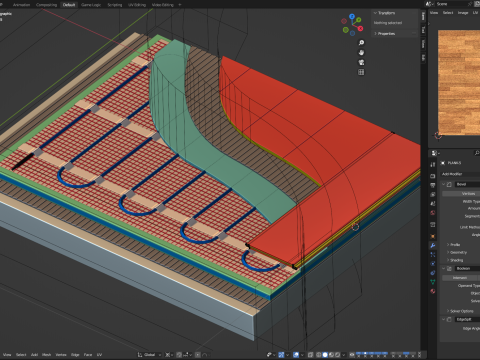The image size is (480, 360).
Task: Enable wireframe viewport shading
Action: click(x=319, y=355)
